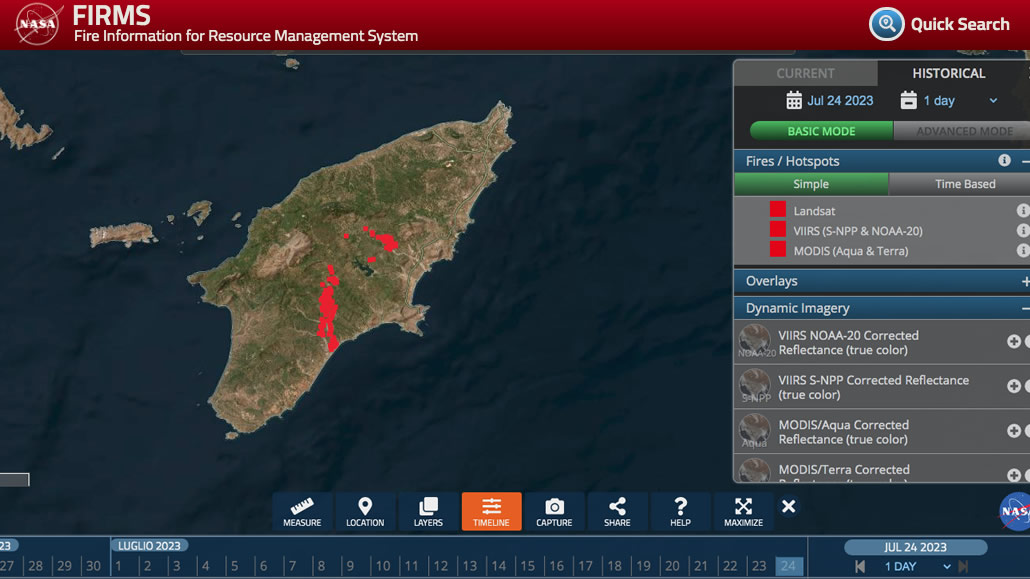Show info for Fires / Hotspots section
The height and width of the screenshot is (579, 1030).
pos(1004,160)
